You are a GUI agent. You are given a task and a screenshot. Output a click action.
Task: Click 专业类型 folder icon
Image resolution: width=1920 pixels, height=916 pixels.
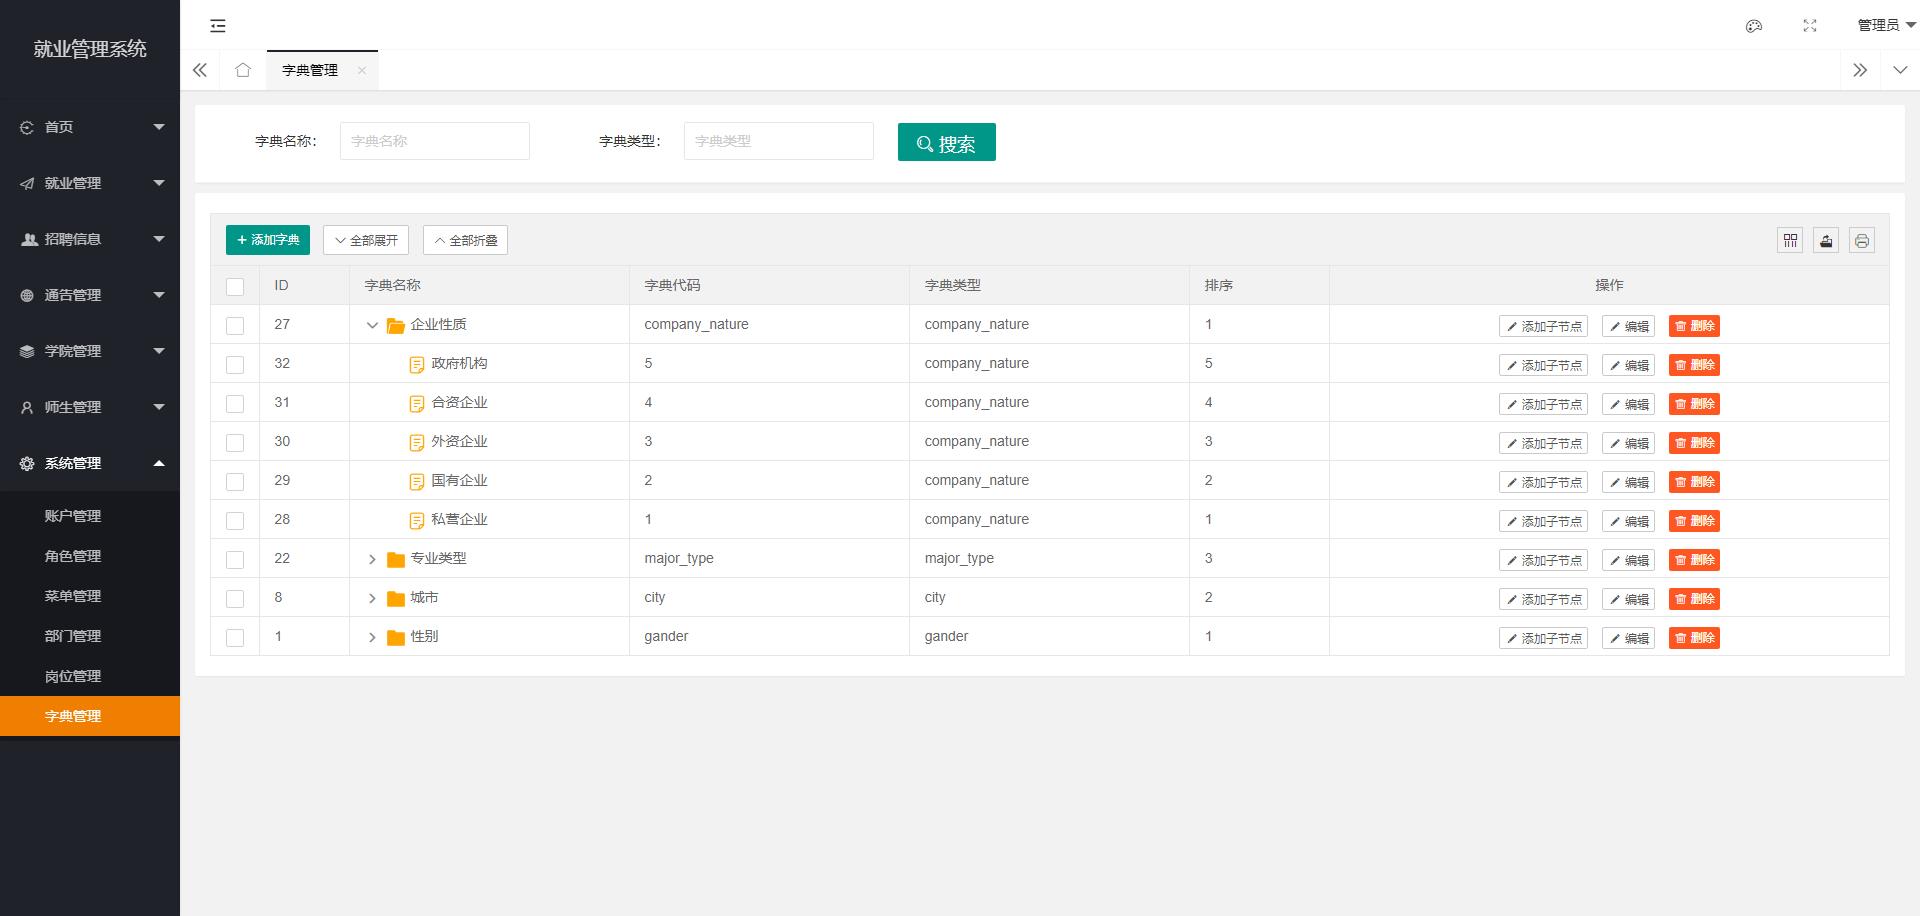tap(395, 559)
